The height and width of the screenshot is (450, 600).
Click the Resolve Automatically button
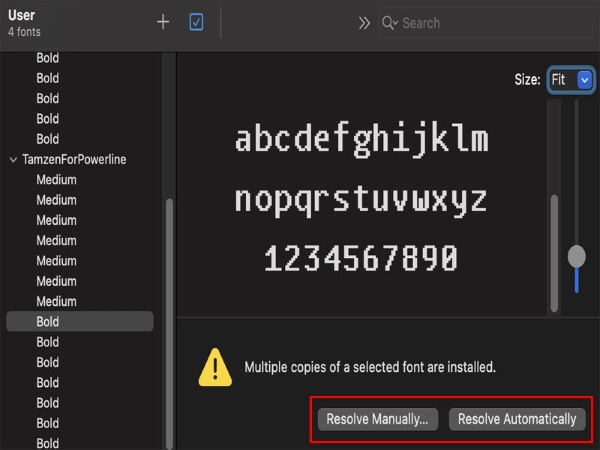click(x=517, y=420)
